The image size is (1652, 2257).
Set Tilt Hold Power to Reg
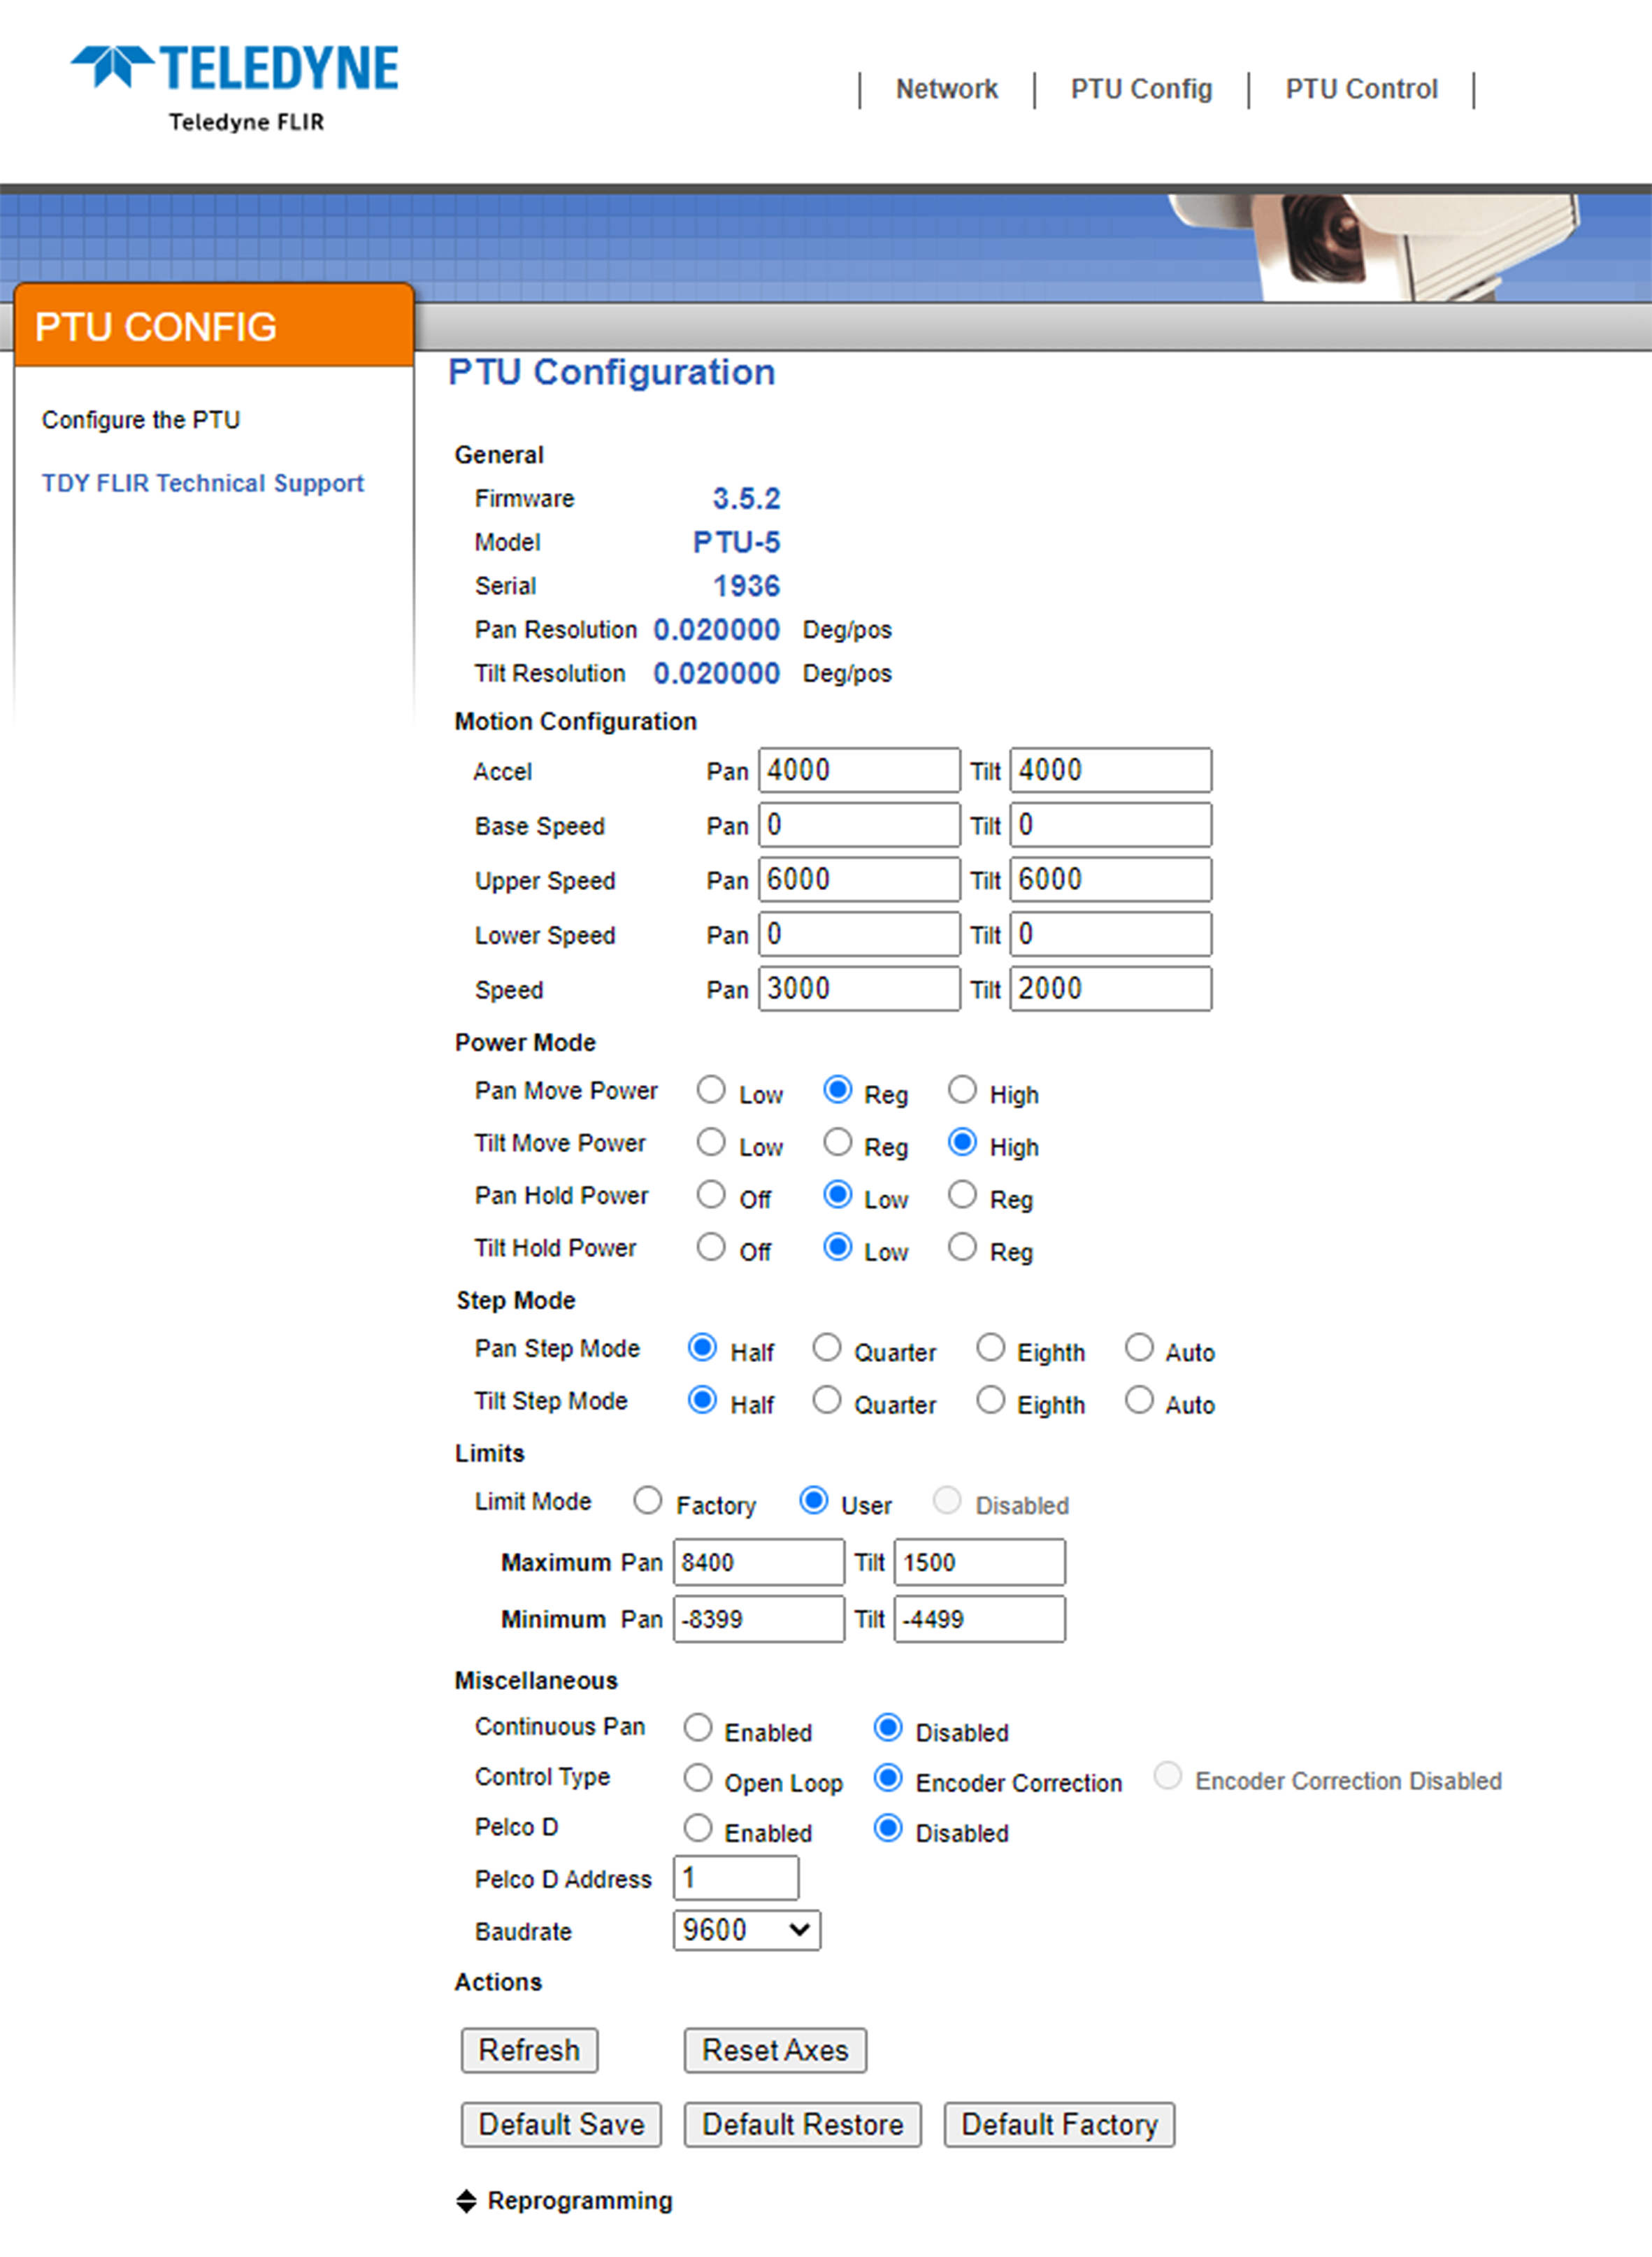(962, 1246)
